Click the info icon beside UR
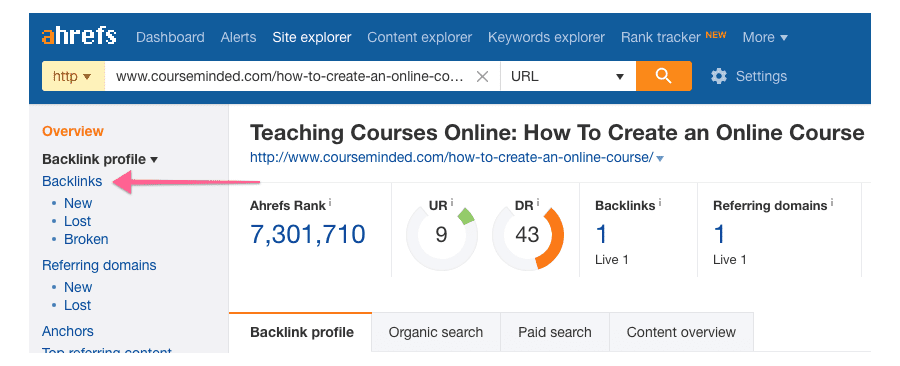Viewport: 900px width, 366px height. click(452, 203)
